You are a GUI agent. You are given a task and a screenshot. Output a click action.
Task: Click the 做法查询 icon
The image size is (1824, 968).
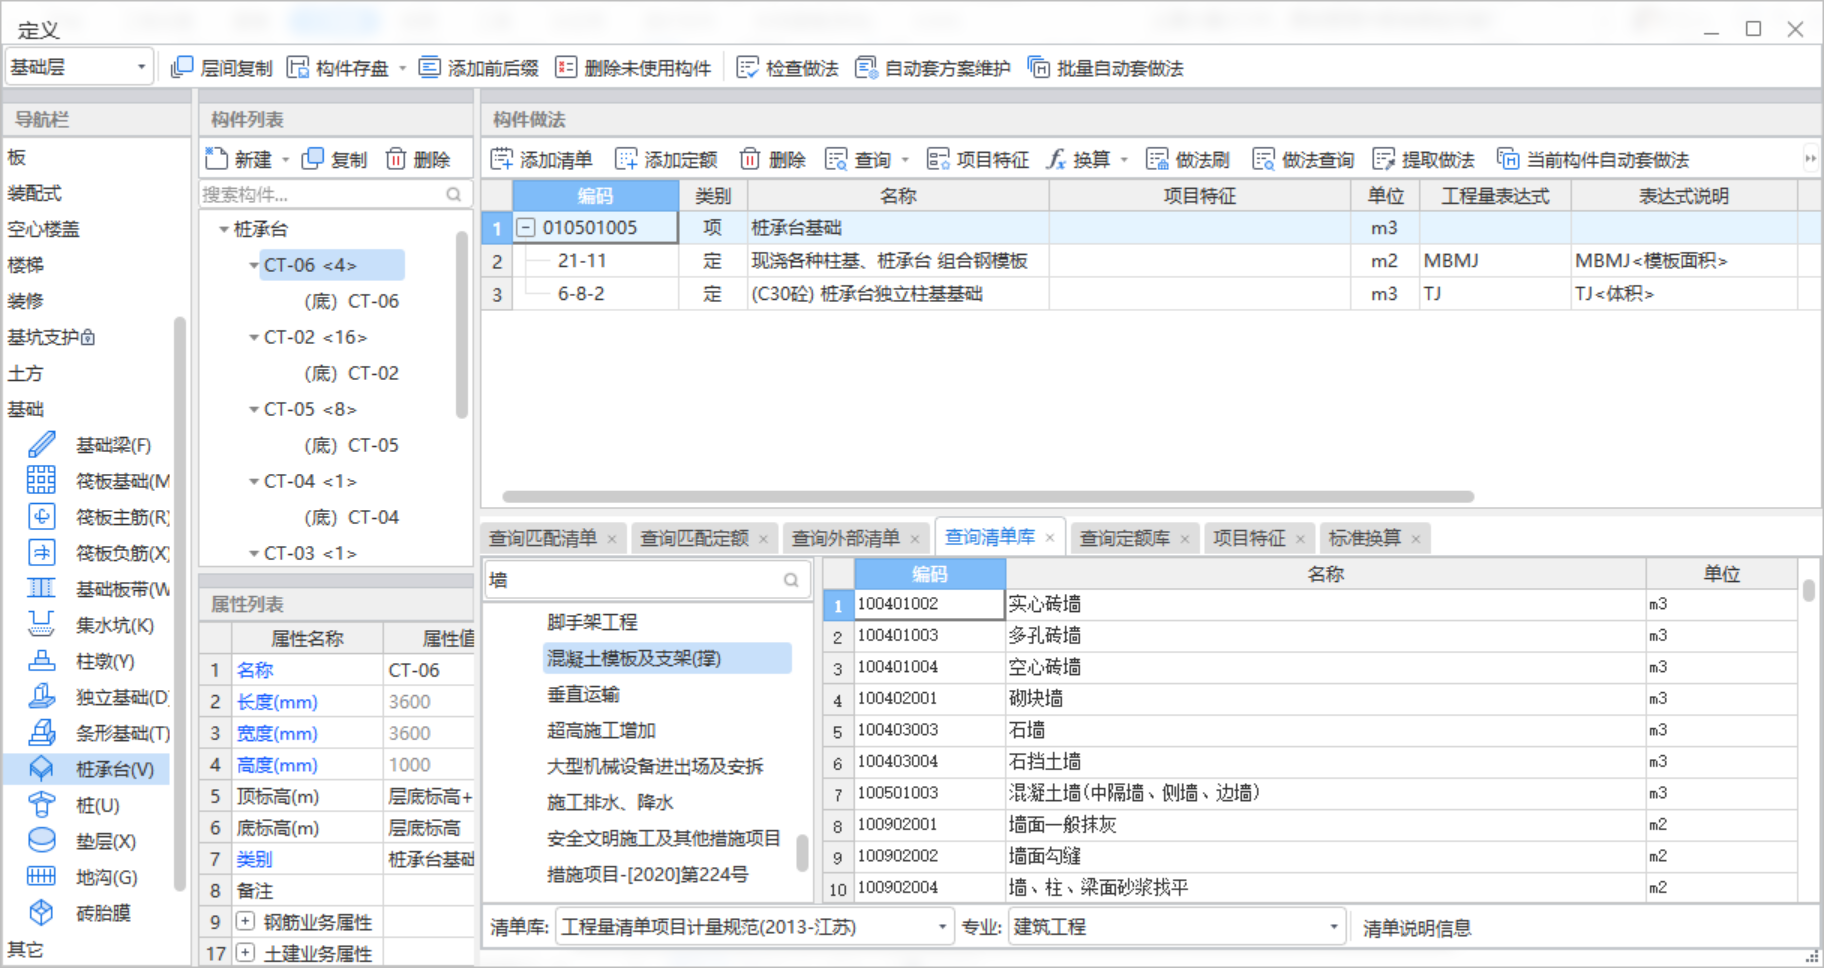tap(1263, 158)
